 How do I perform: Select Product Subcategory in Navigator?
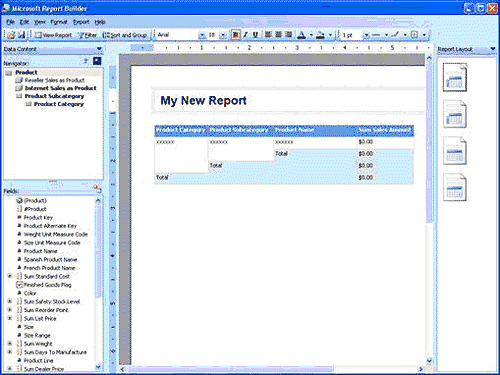[x=54, y=96]
